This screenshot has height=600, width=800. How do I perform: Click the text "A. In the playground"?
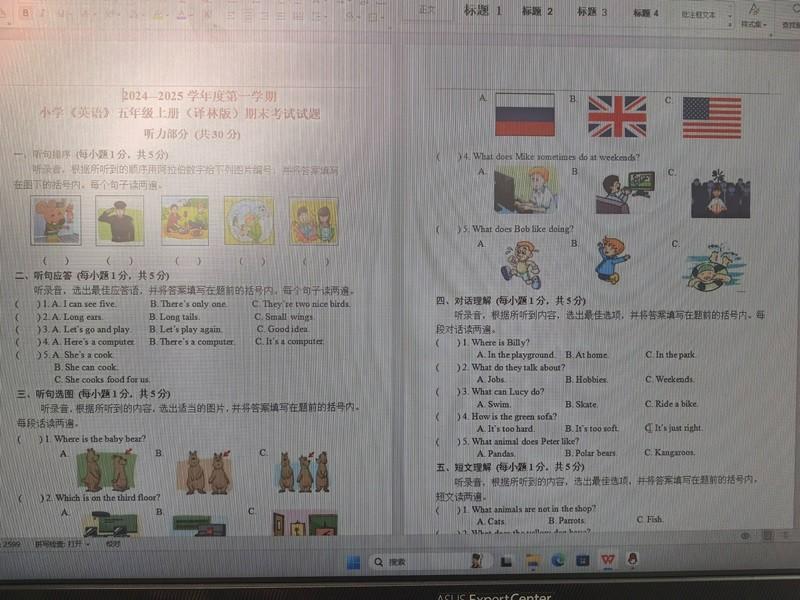click(516, 355)
